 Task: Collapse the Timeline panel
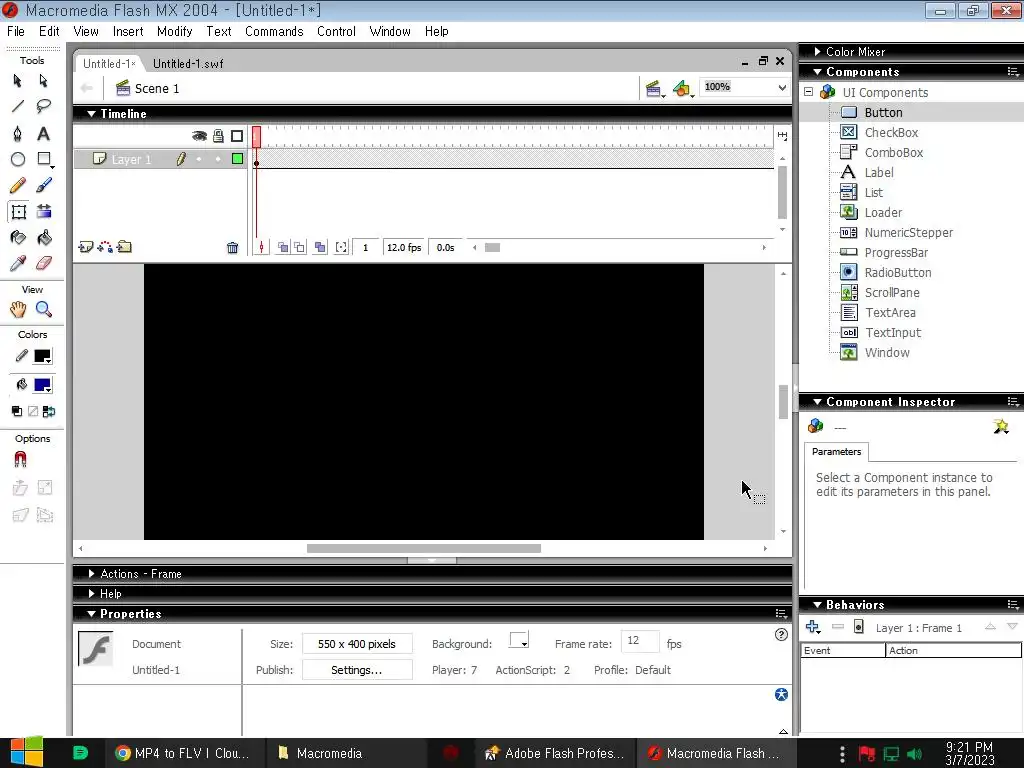tap(91, 114)
